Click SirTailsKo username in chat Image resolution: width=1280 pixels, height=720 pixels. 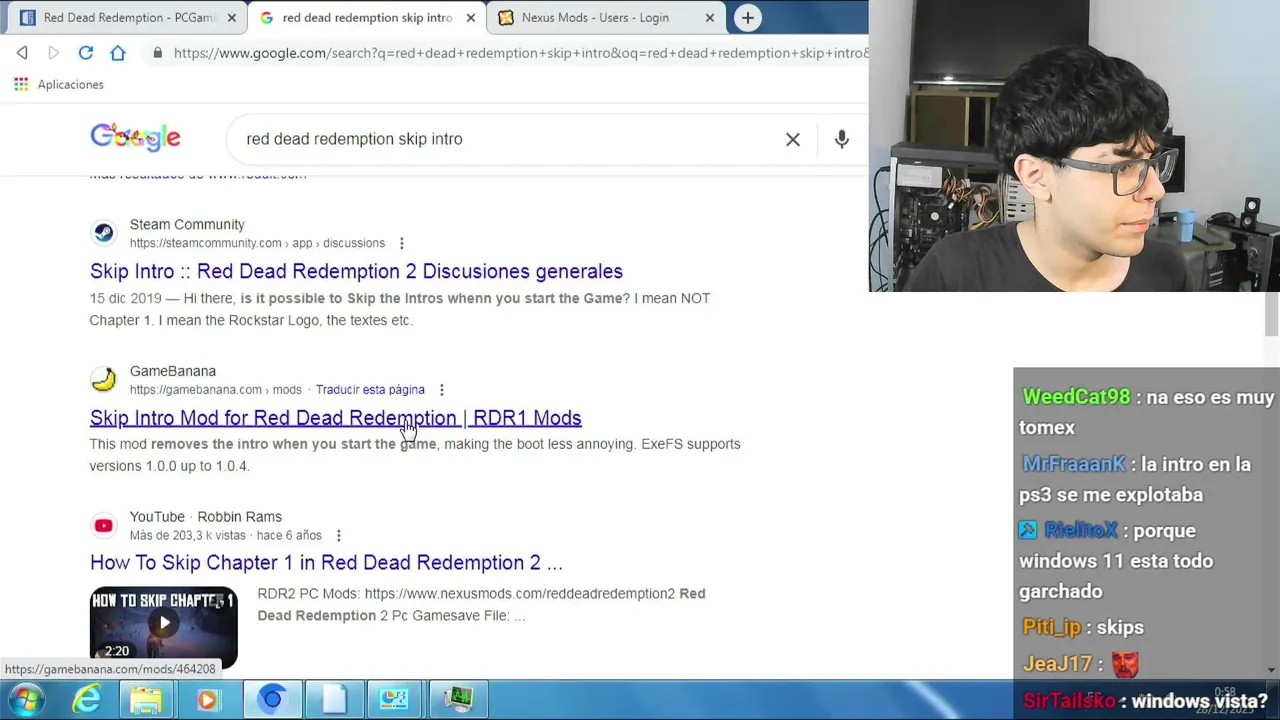click(x=1069, y=701)
